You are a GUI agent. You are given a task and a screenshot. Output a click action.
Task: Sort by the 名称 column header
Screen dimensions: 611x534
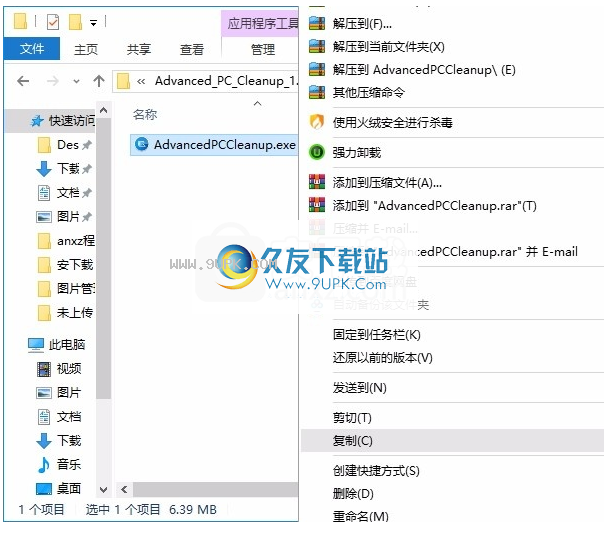pyautogui.click(x=145, y=115)
